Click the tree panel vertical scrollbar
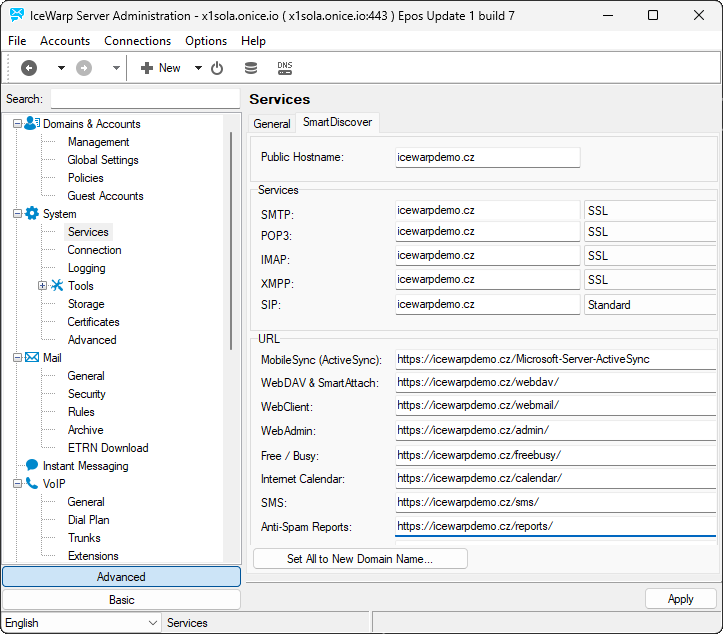This screenshot has height=634, width=723. pyautogui.click(x=231, y=241)
